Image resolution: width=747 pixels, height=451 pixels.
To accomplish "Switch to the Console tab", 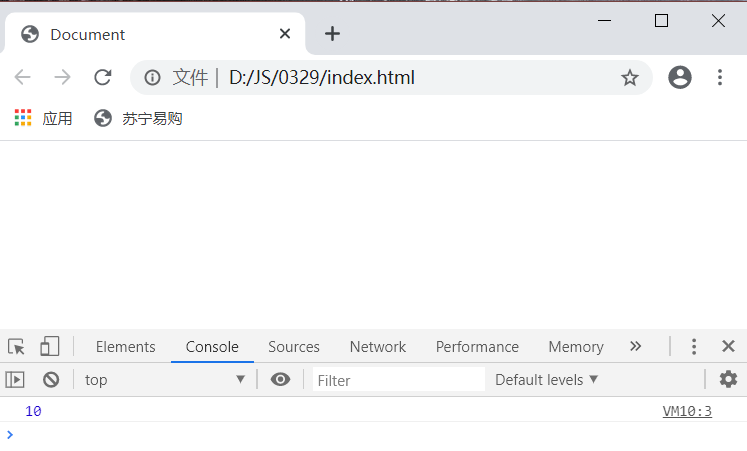I will tap(212, 347).
